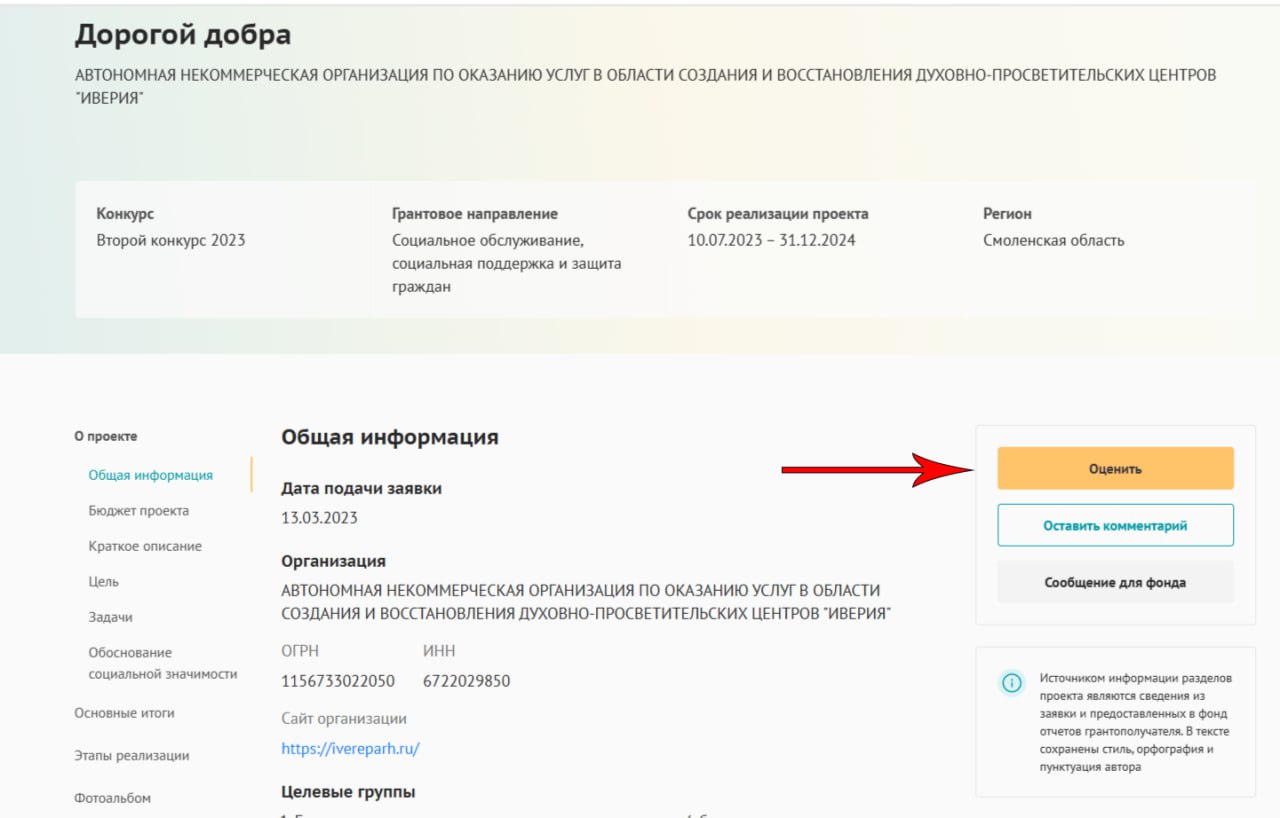The width and height of the screenshot is (1280, 818).
Task: Click the Второй конкурс 2023 text
Action: click(x=170, y=240)
